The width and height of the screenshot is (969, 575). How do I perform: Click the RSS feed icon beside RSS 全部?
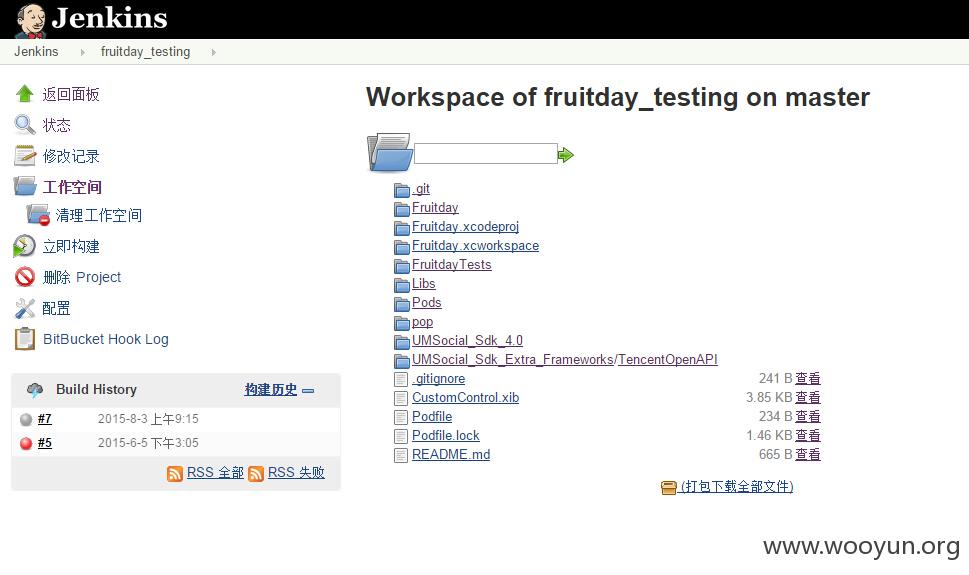tap(175, 474)
